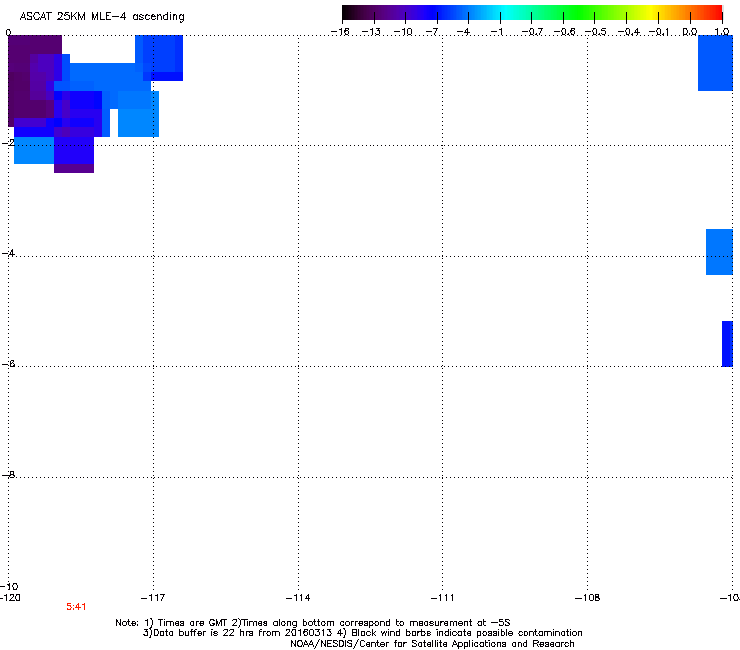Image resolution: width=740 pixels, height=650 pixels.
Task: Click the red '5:41' time stamp
Action: coord(76,607)
